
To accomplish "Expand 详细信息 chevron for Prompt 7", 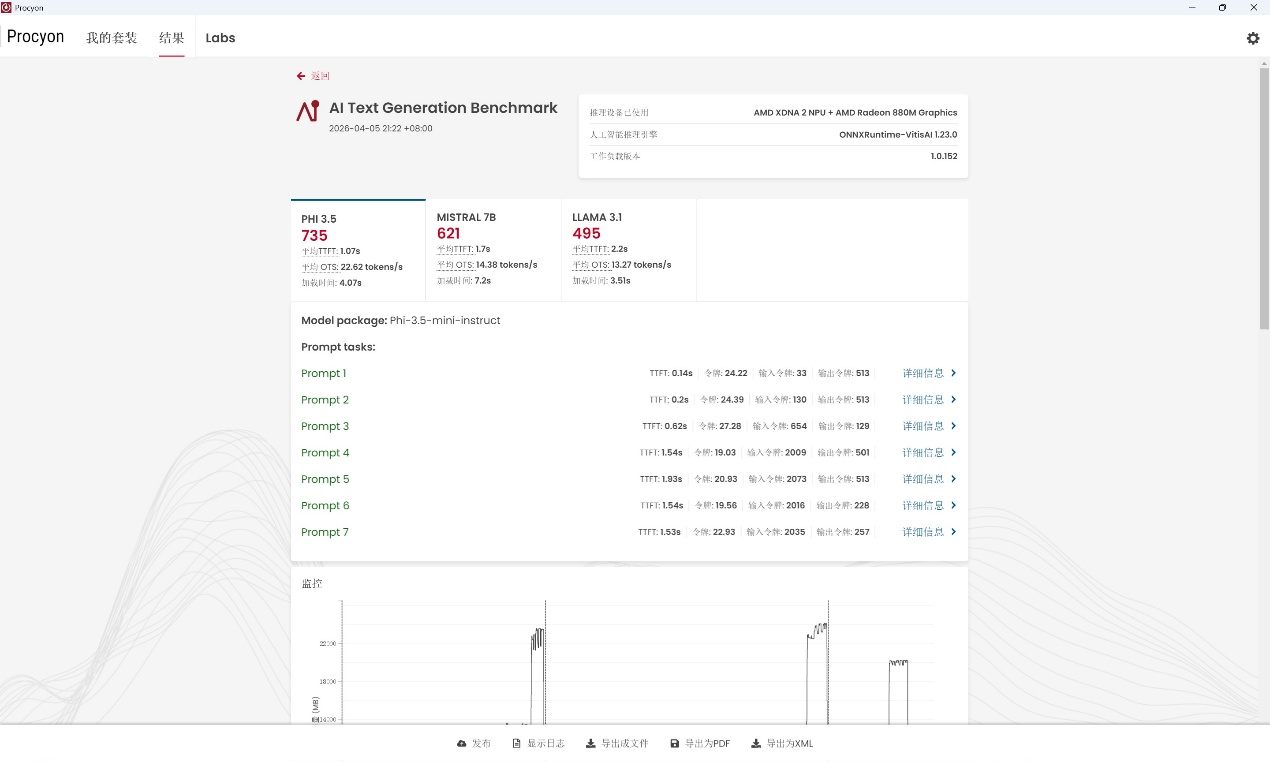I will coord(954,532).
